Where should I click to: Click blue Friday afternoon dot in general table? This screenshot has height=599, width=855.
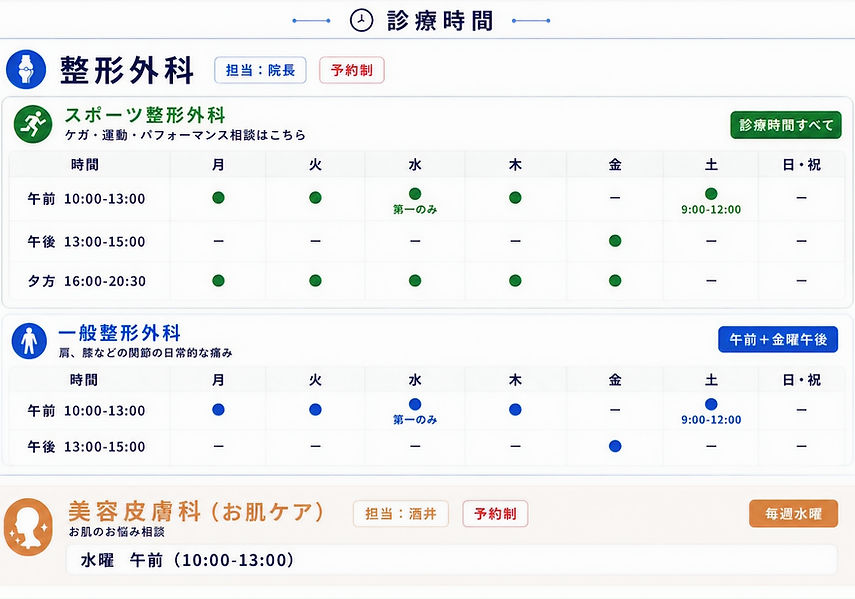click(x=615, y=446)
